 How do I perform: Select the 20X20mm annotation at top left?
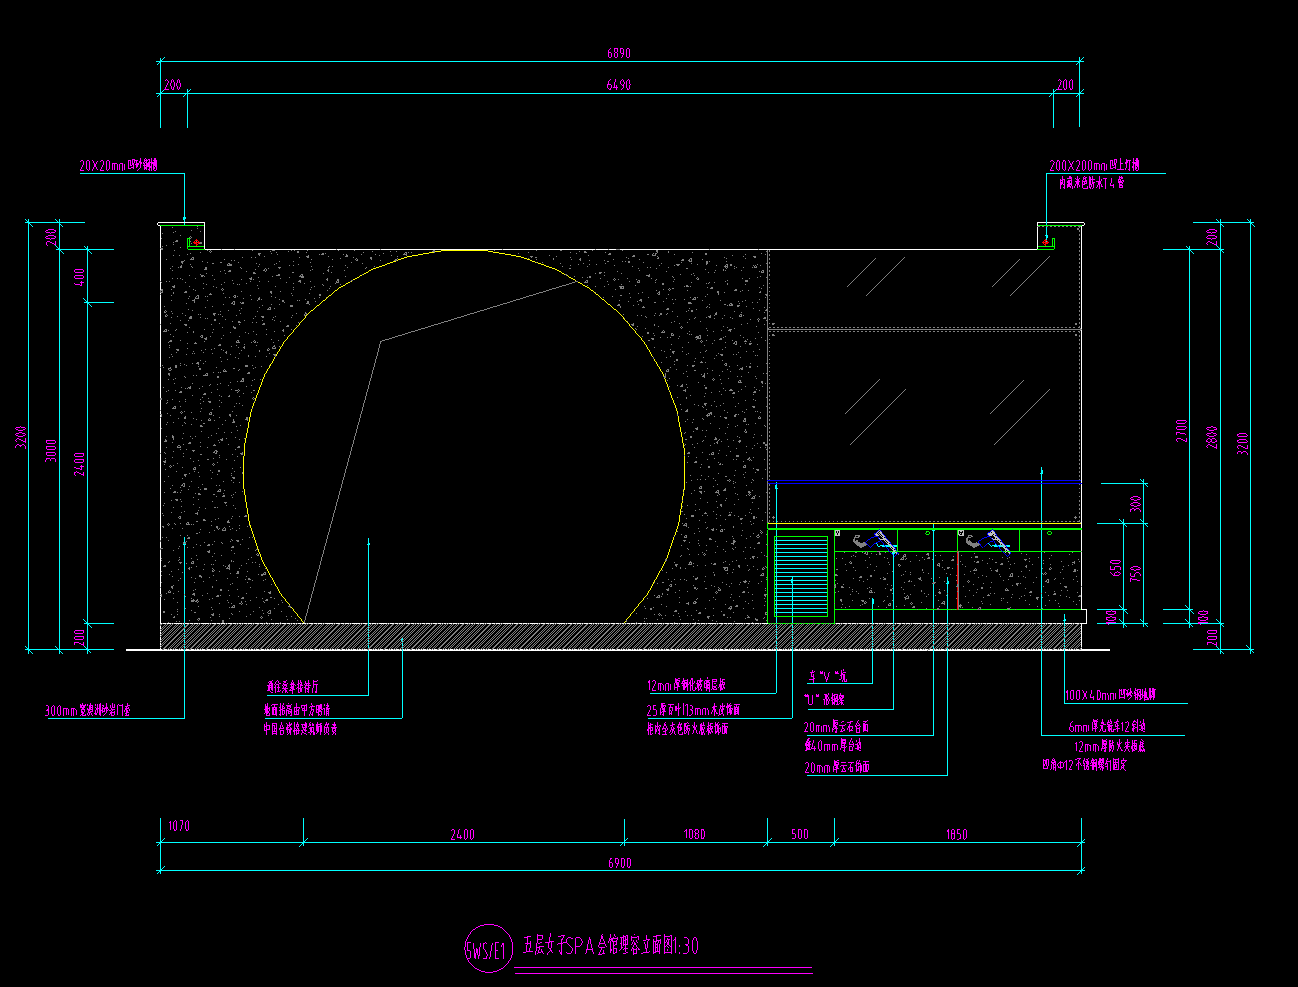click(119, 166)
